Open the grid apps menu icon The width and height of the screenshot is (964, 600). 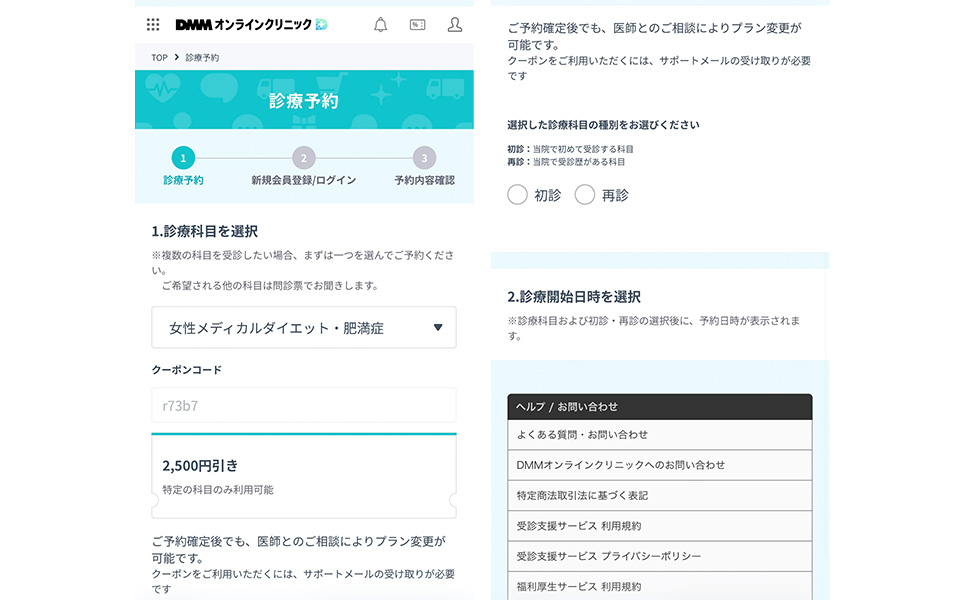point(153,23)
